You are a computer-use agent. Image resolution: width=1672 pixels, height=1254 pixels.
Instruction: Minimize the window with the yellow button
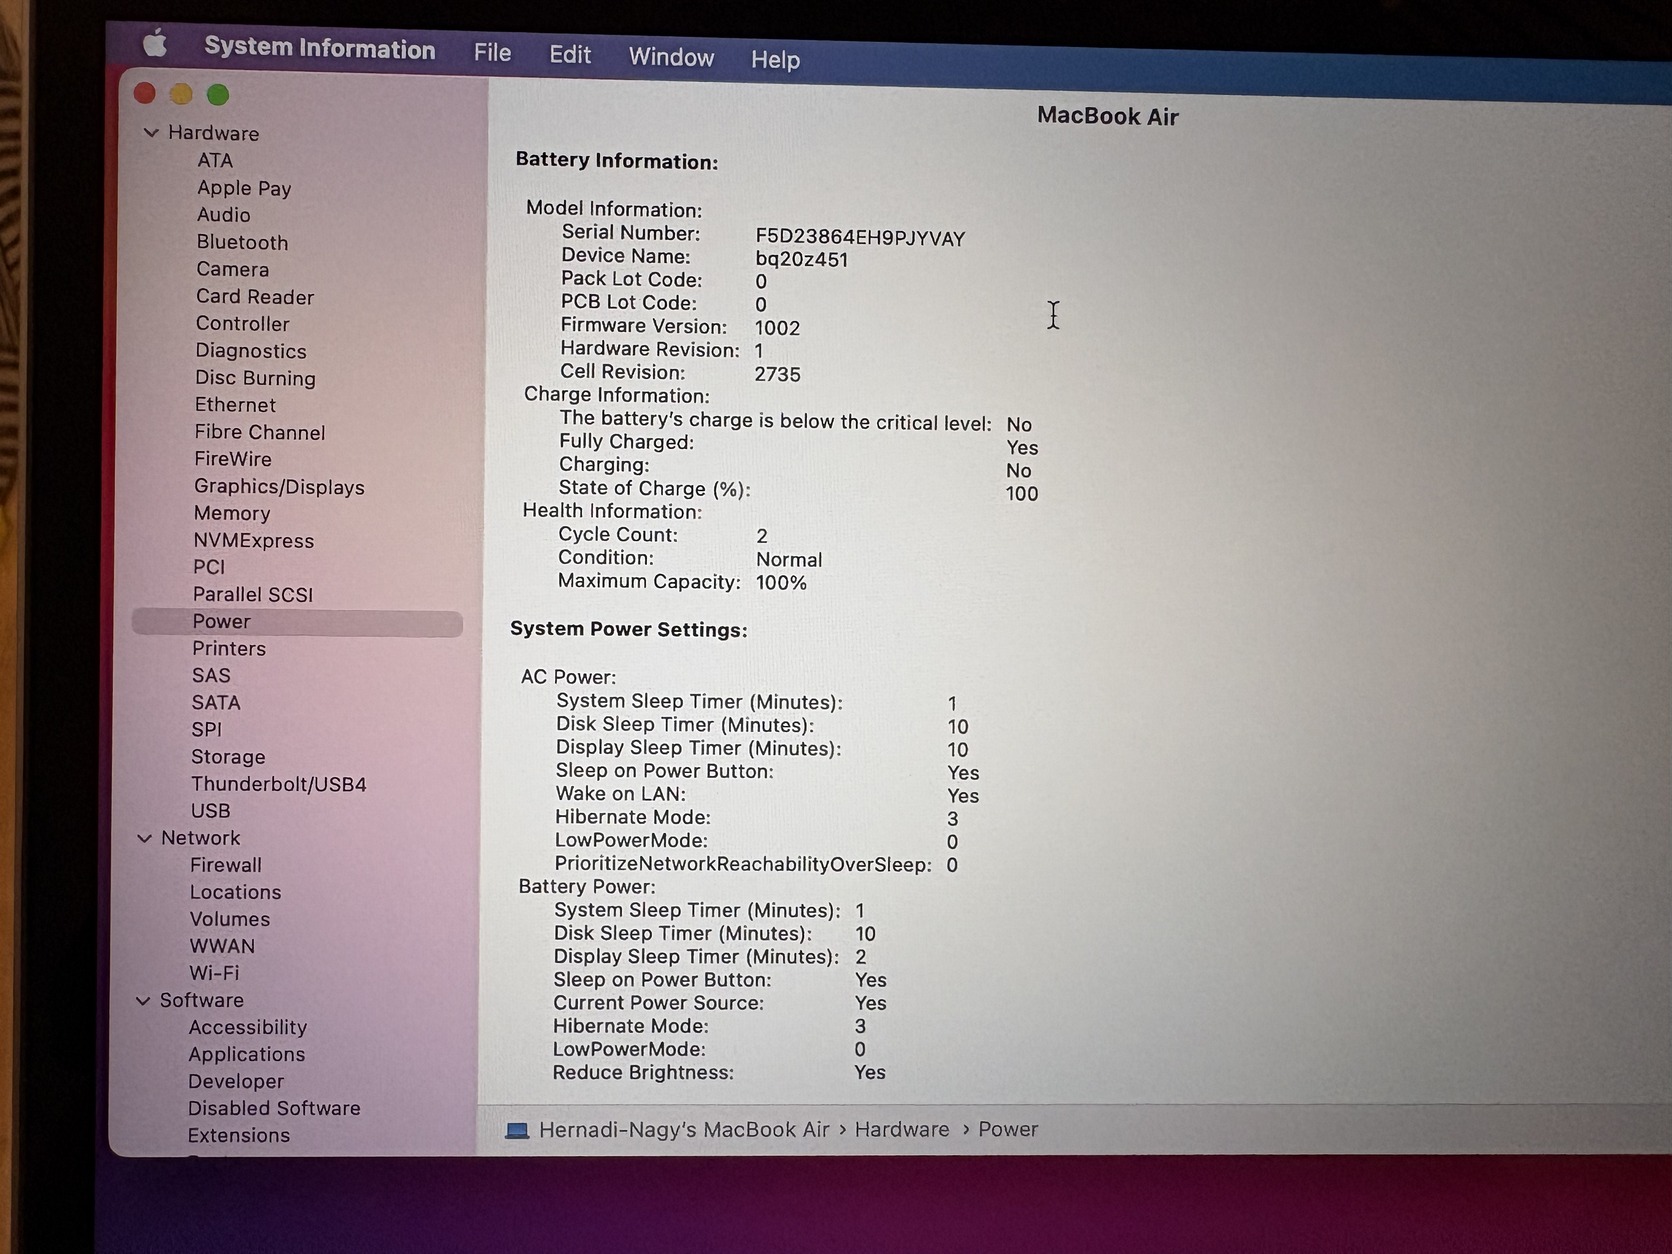[181, 94]
